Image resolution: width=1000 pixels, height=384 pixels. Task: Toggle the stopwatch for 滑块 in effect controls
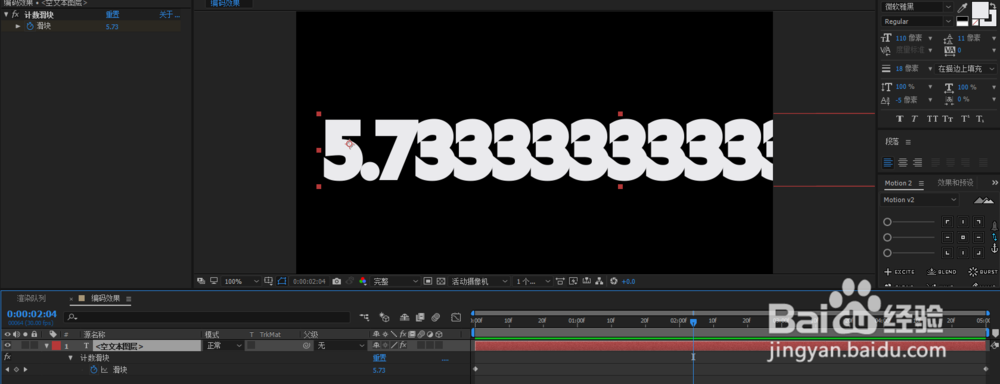30,26
